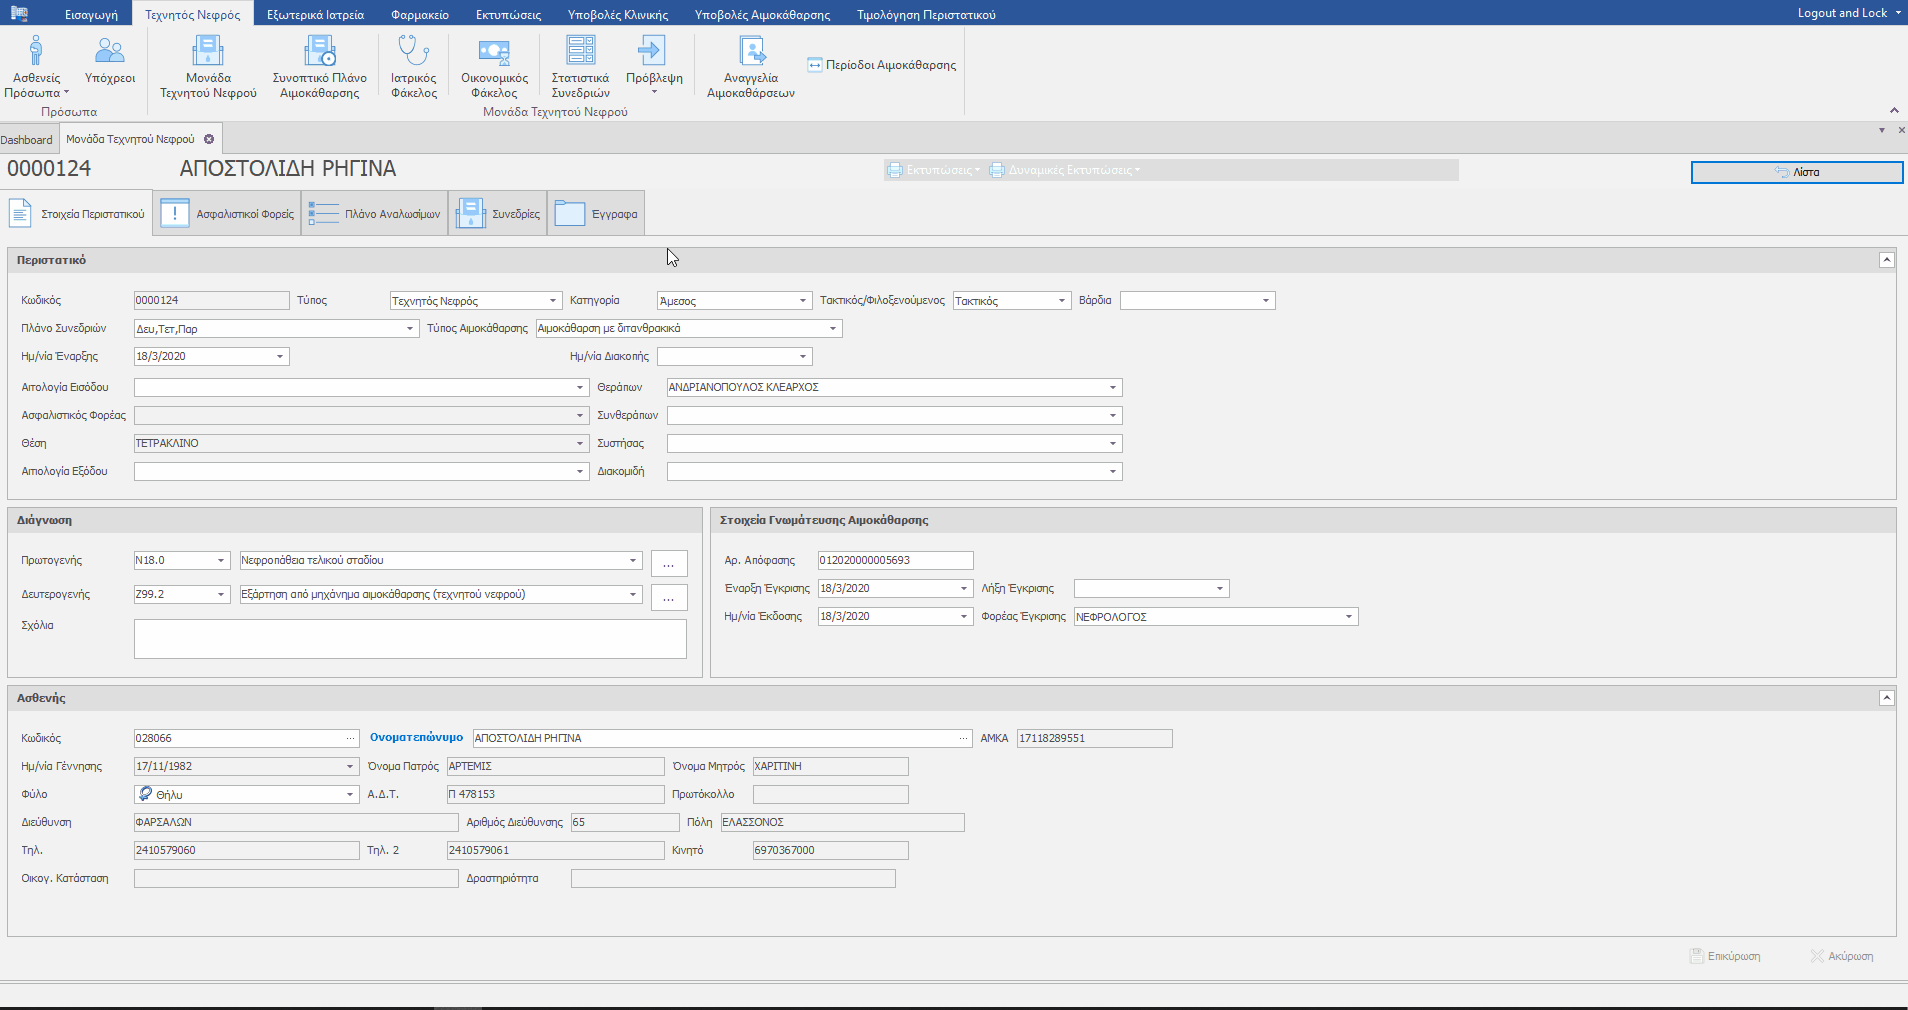This screenshot has height=1010, width=1908.
Task: Collapse the Περιστατικό section
Action: pos(1886,260)
